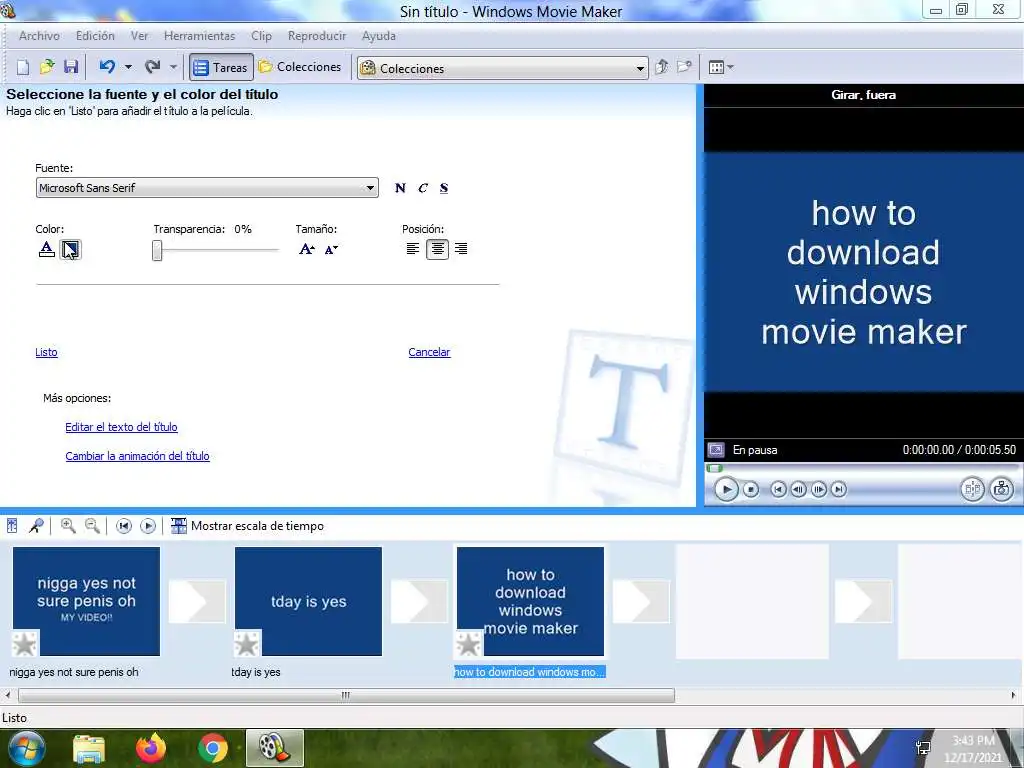Screen dimensions: 1024x768
Task: Open Chrome from the taskbar
Action: (x=212, y=748)
